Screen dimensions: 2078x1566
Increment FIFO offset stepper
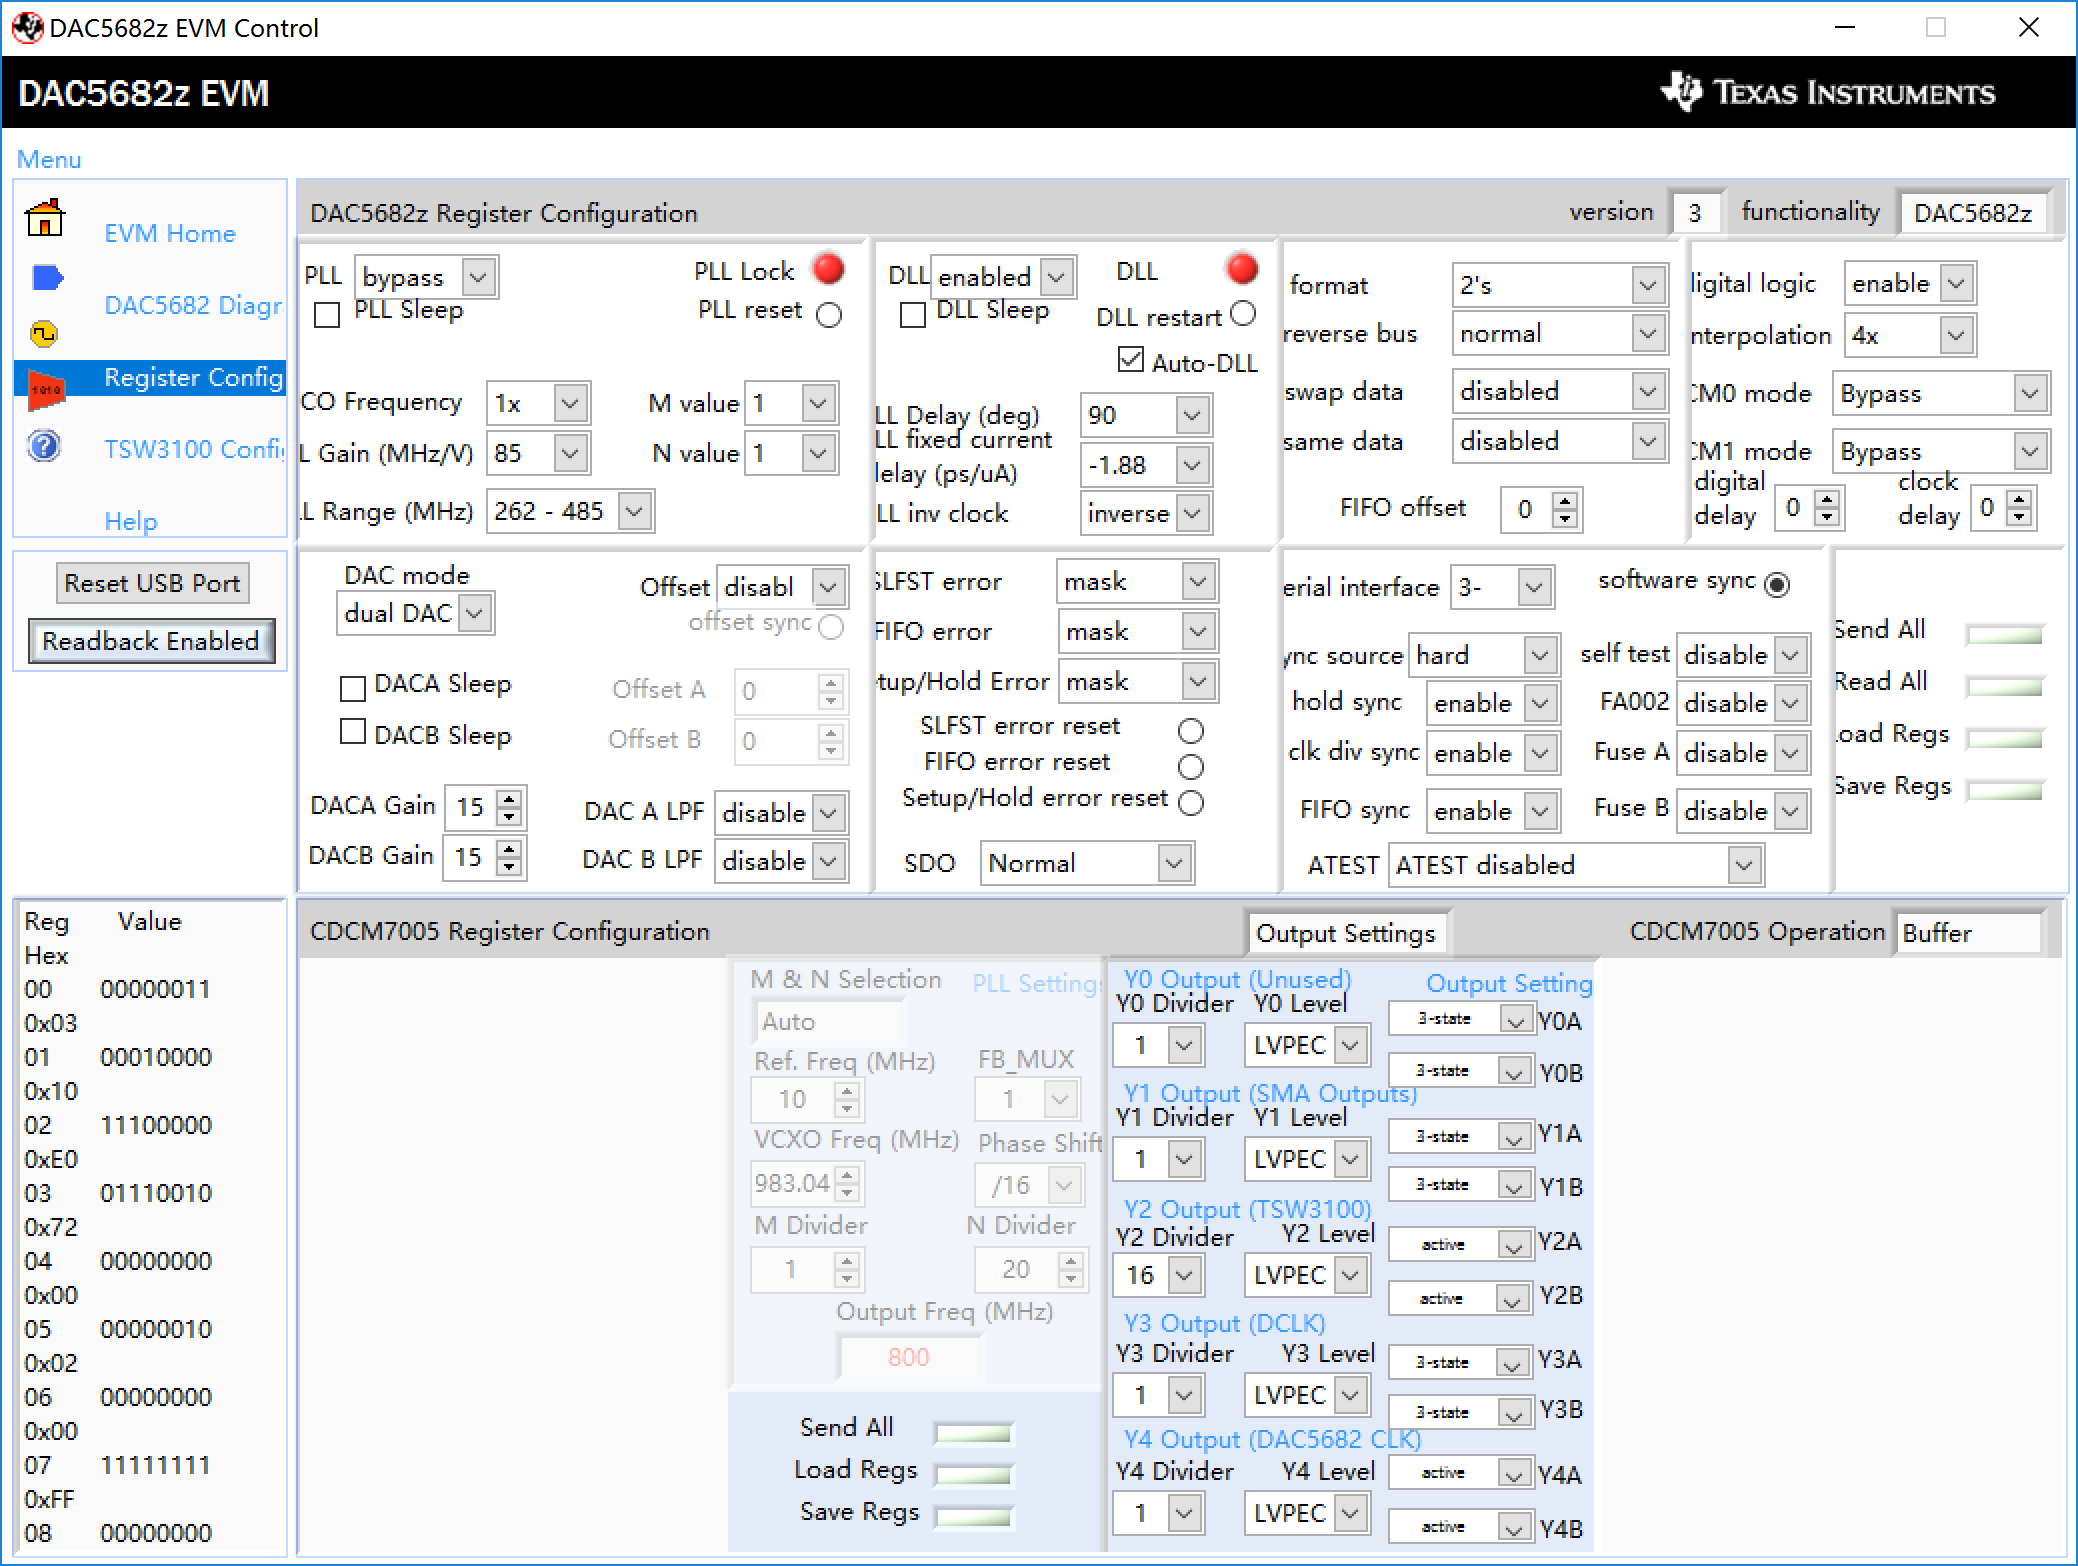[x=1565, y=500]
